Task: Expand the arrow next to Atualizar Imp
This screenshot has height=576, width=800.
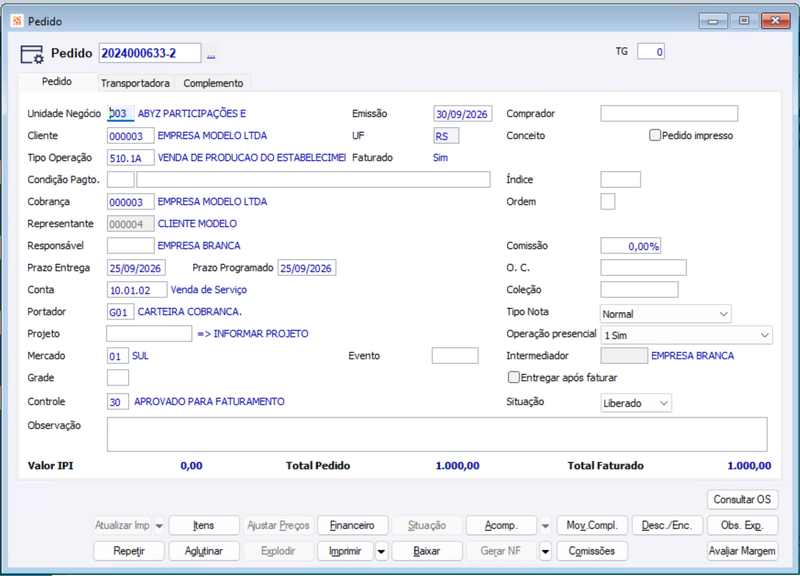Action: point(159,525)
